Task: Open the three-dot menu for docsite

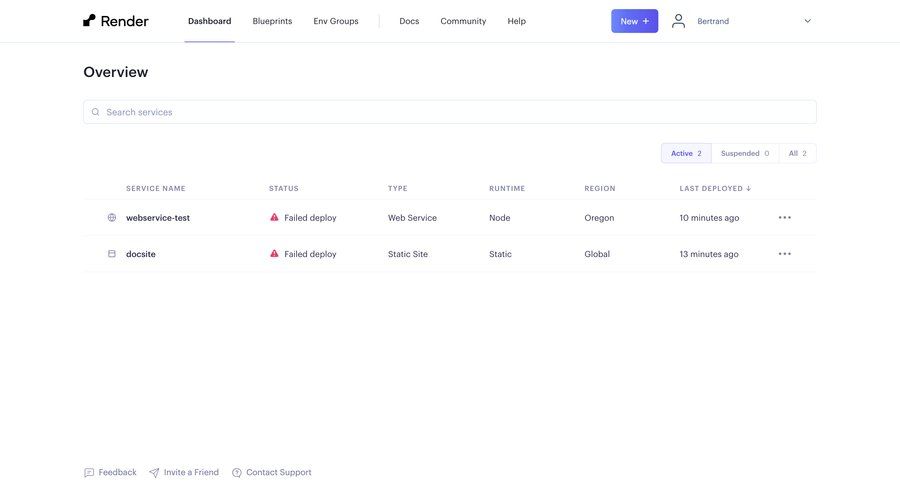Action: tap(785, 254)
